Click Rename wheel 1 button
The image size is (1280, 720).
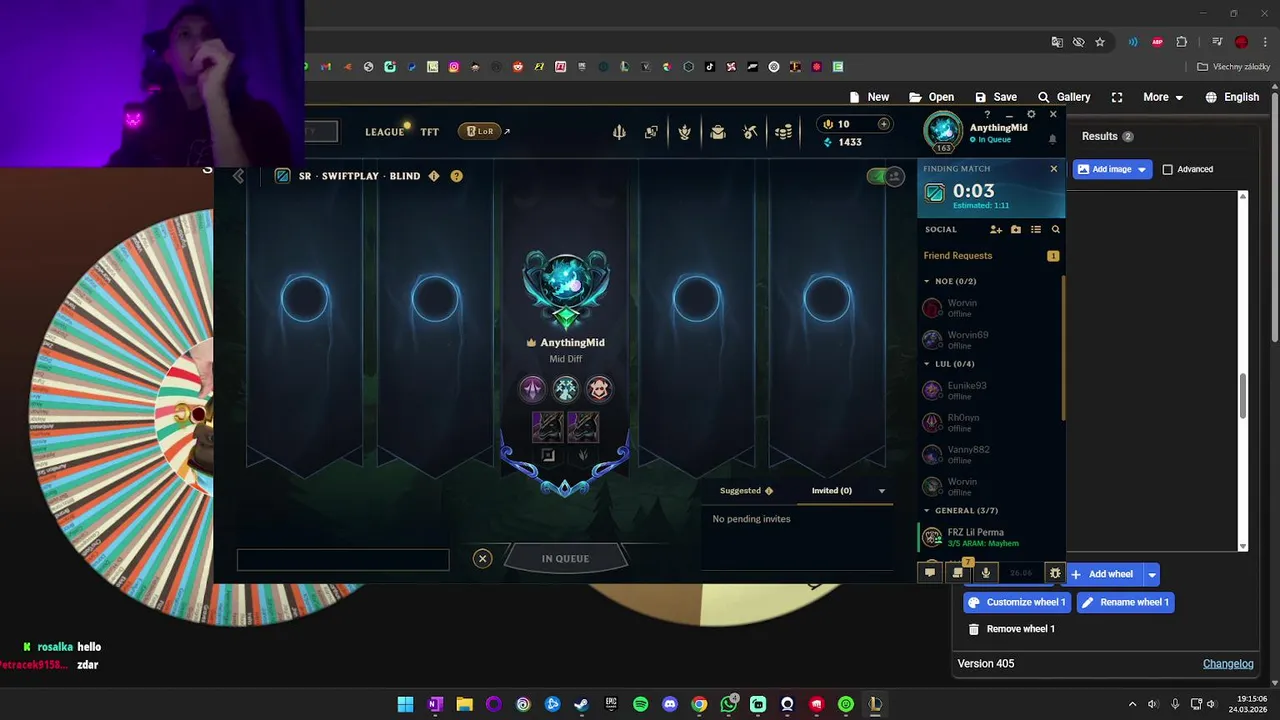[1125, 602]
